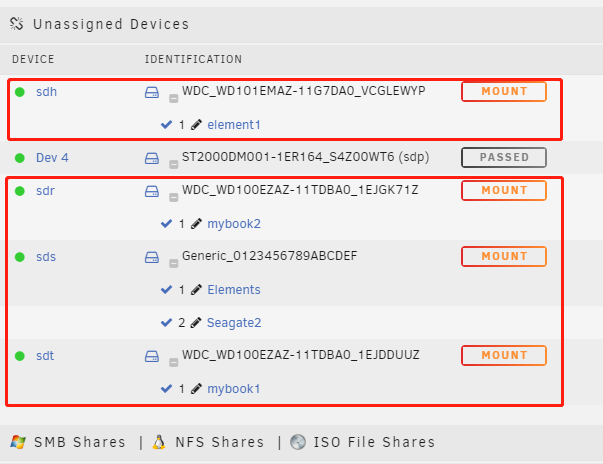This screenshot has height=464, width=603.
Task: Open the sdr device link
Action: (x=45, y=191)
